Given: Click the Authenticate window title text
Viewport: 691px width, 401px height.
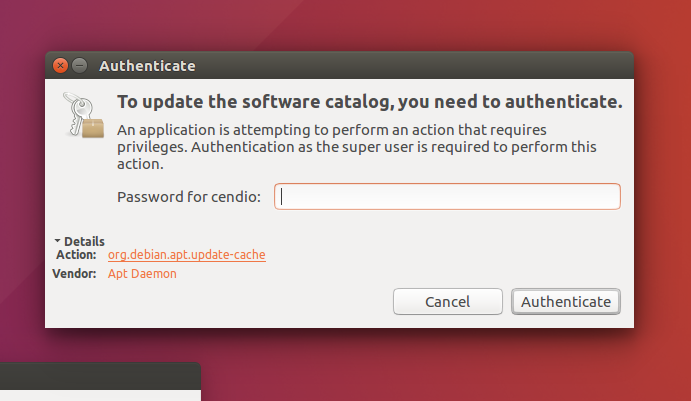Looking at the screenshot, I should tap(147, 66).
